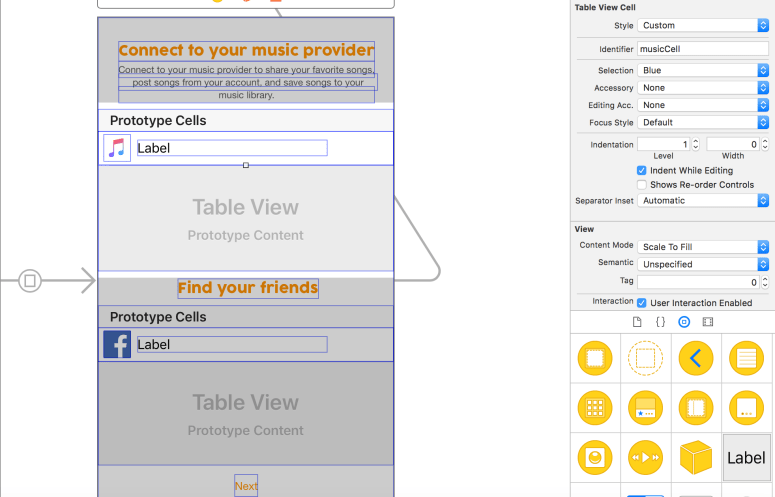Select the Label object in library

746,458
